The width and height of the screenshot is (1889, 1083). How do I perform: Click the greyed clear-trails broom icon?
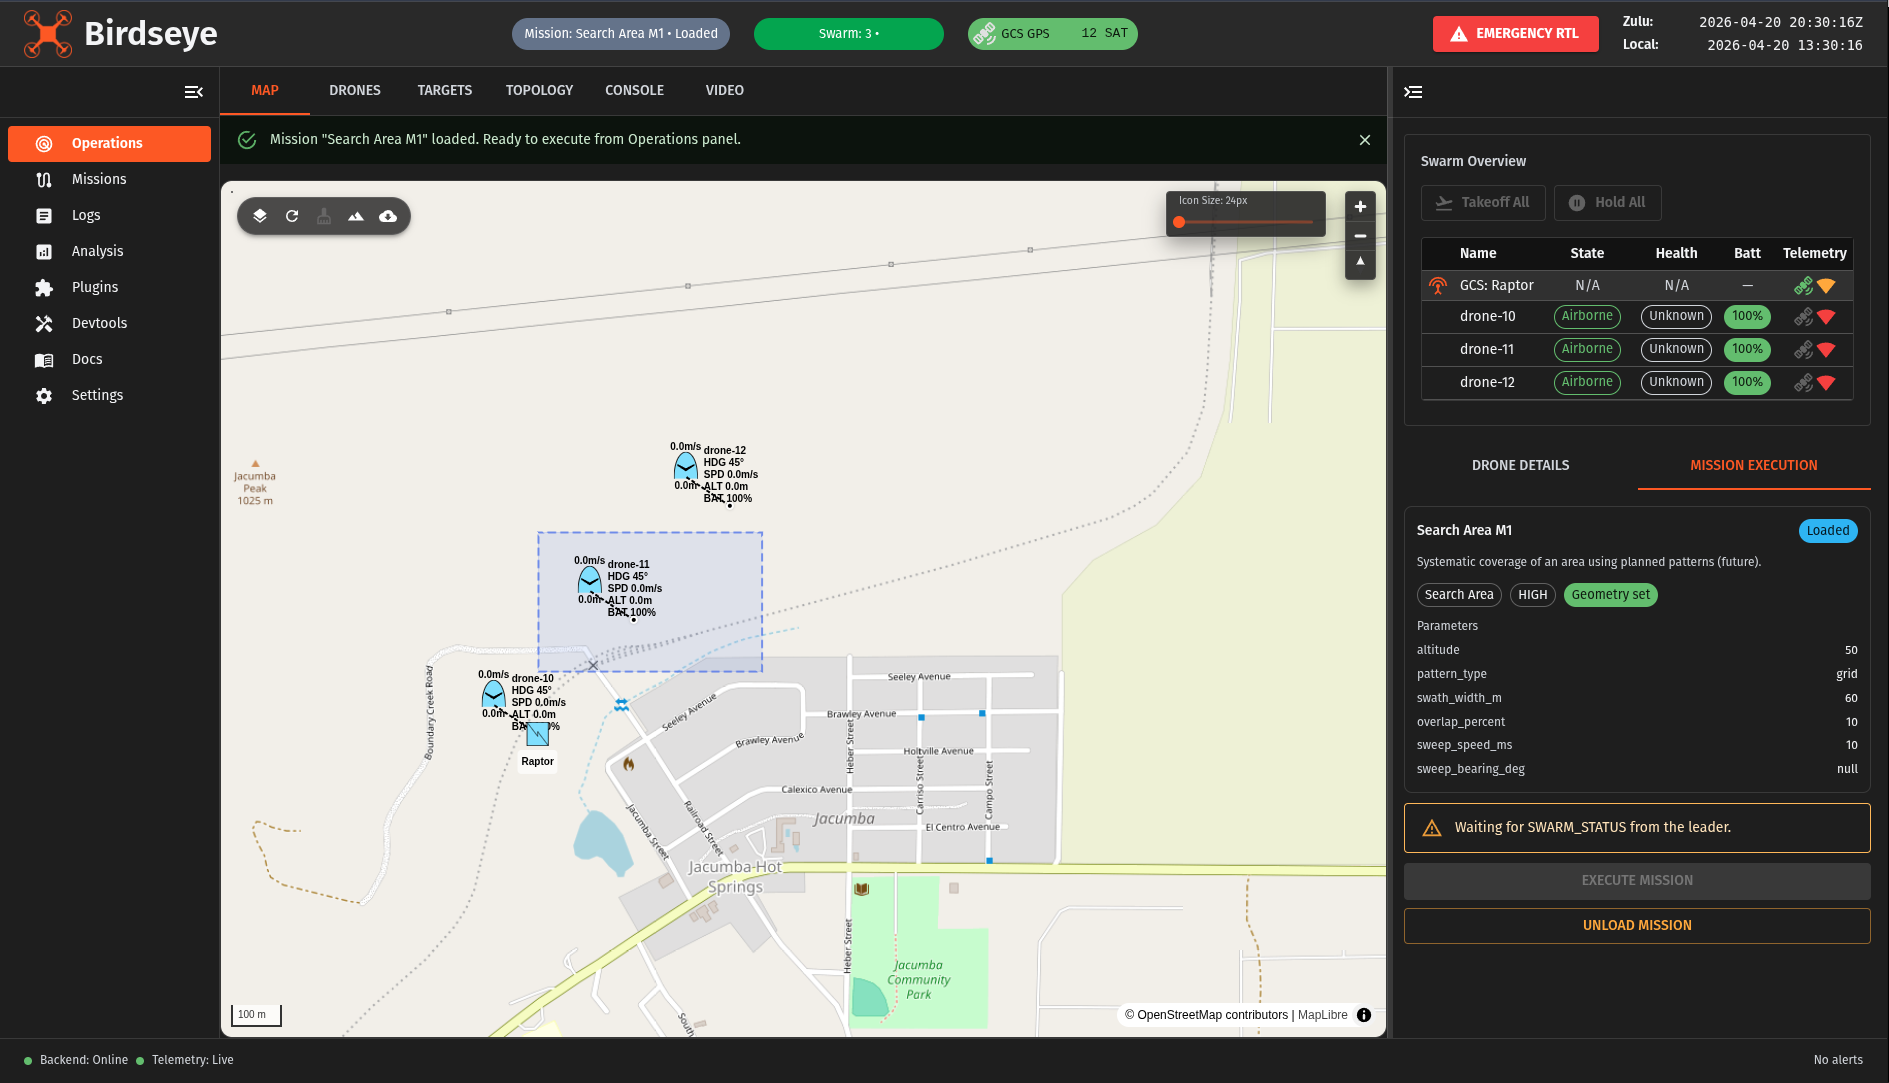pyautogui.click(x=324, y=216)
